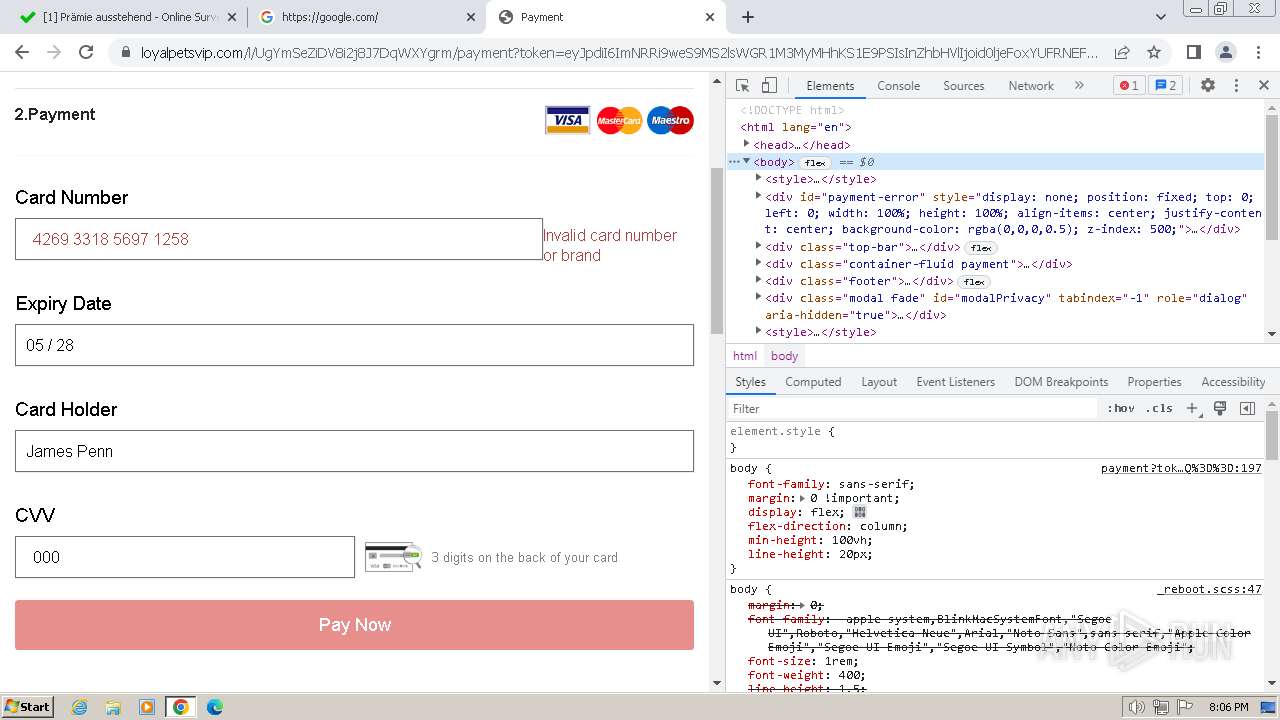Close the DevTools panel

point(1263,86)
